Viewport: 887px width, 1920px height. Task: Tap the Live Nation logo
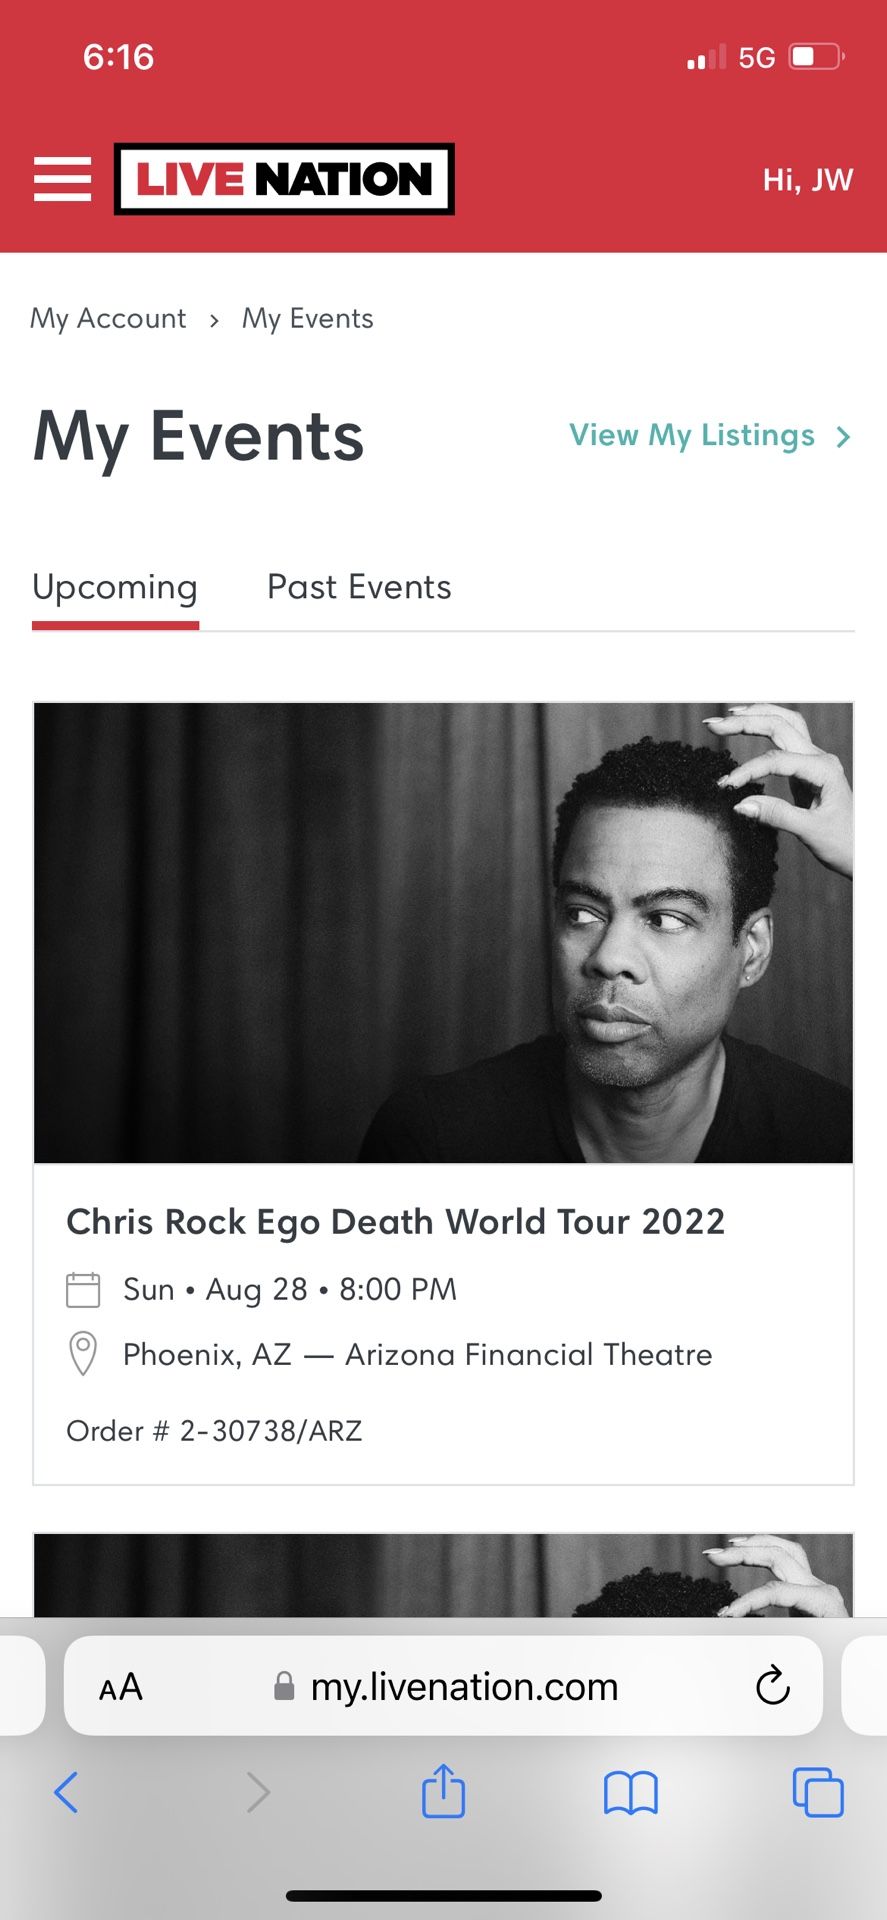284,179
